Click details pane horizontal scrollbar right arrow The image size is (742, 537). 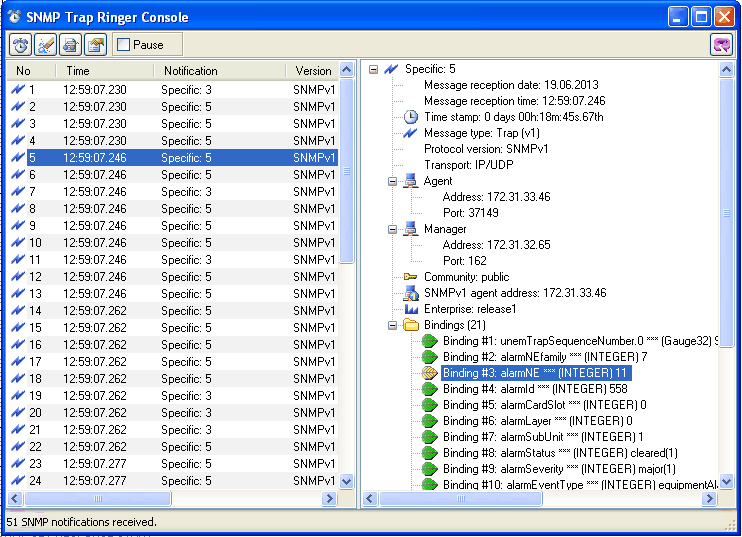click(711, 498)
